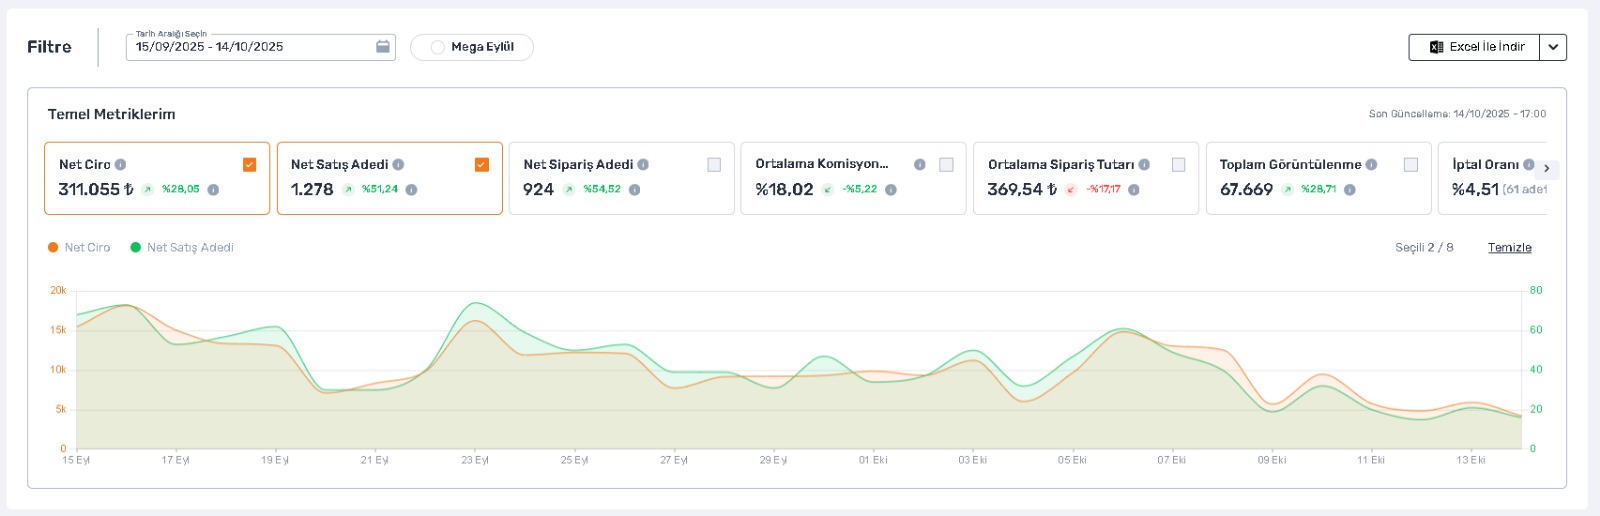Click info icon next to Net Ciro title
The width and height of the screenshot is (1600, 516).
pos(120,164)
